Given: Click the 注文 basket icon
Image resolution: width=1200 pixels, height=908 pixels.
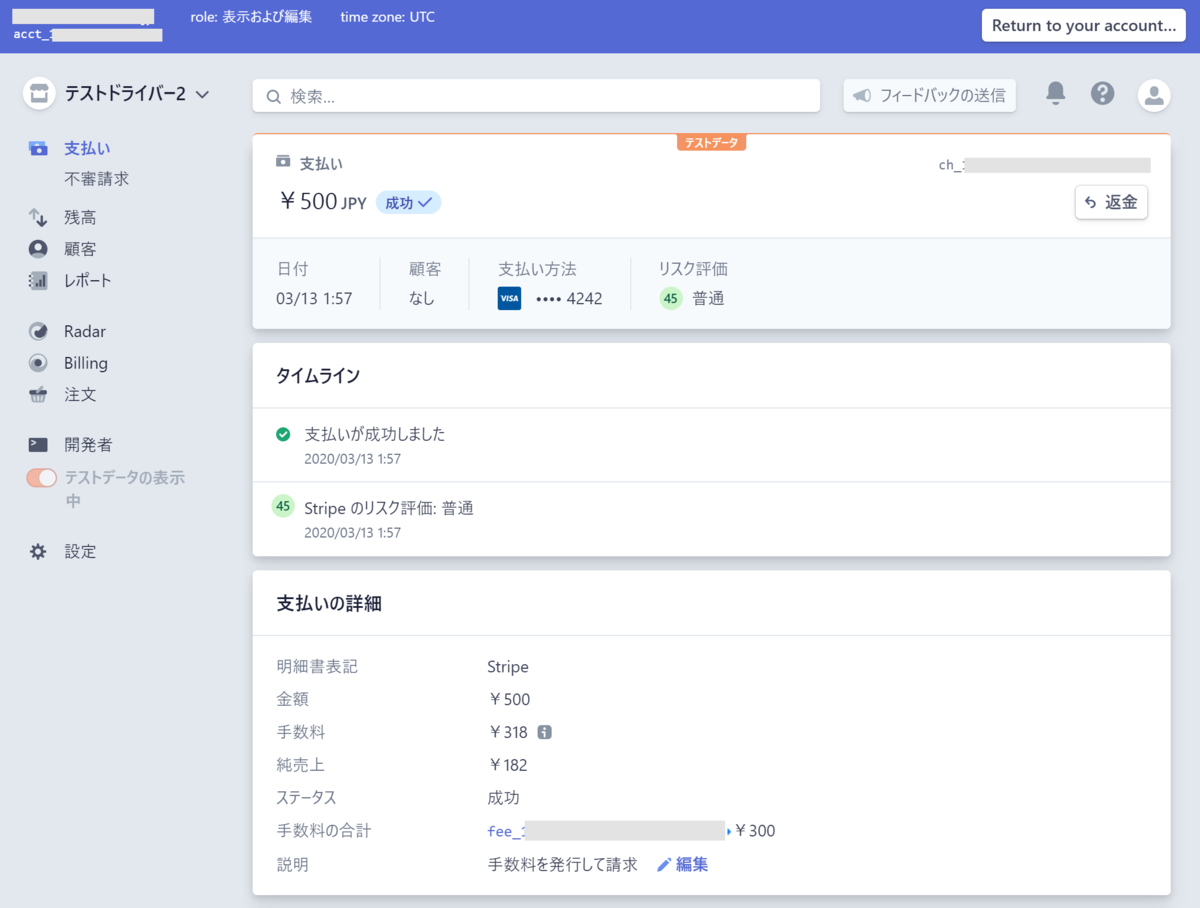Looking at the screenshot, I should point(38,395).
